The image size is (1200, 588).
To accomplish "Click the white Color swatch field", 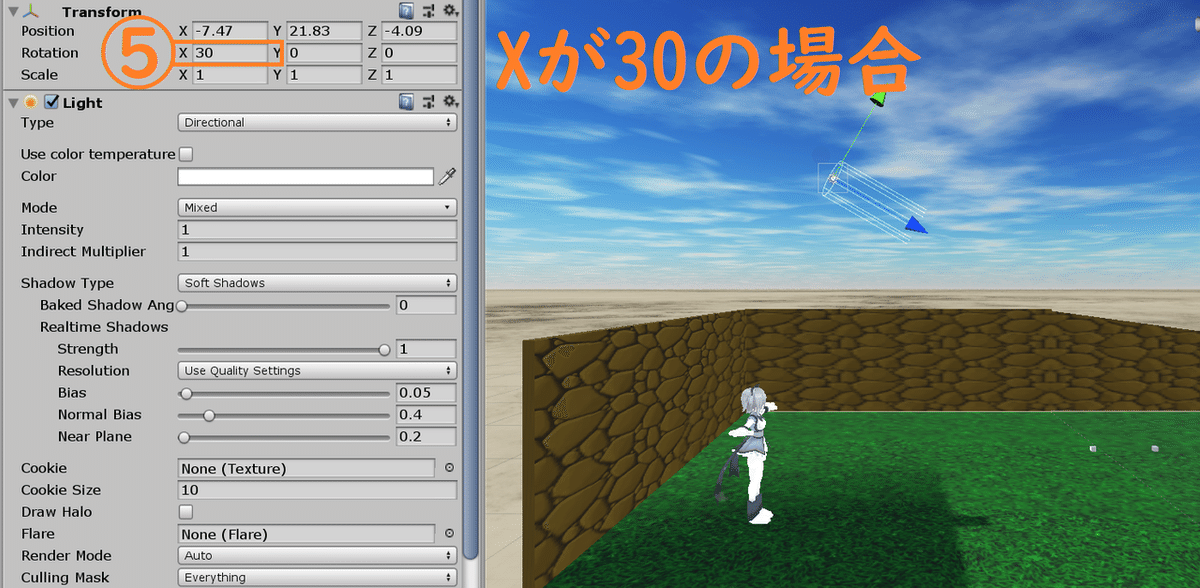I will pos(305,176).
